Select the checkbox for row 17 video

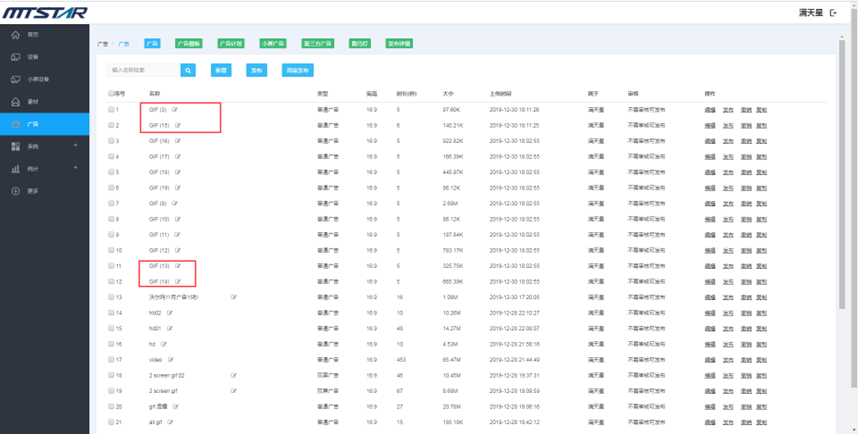tap(111, 359)
